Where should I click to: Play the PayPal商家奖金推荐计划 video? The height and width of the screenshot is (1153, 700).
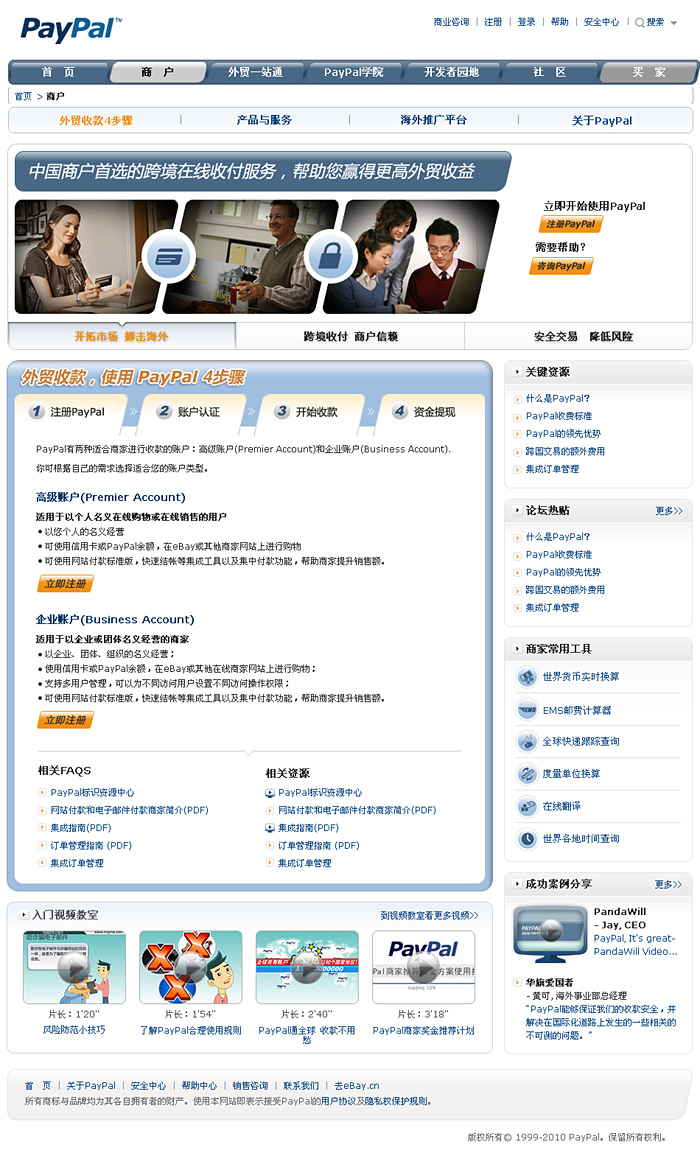pos(424,967)
